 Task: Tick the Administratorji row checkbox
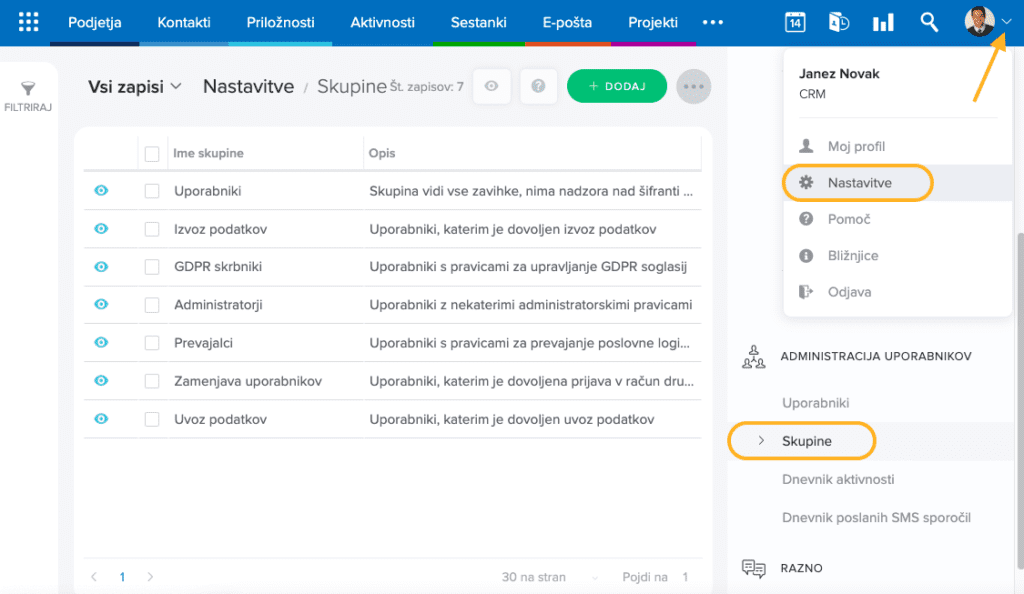(x=152, y=305)
